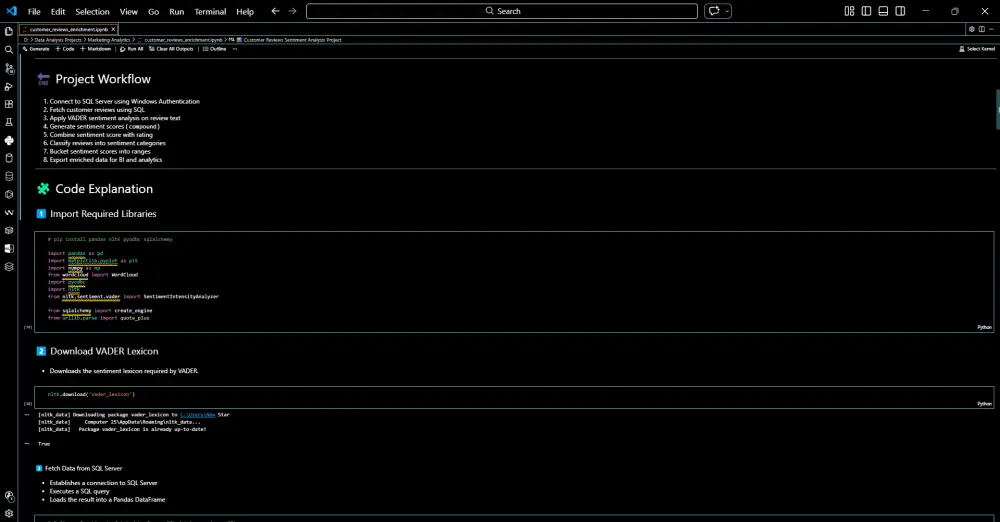
Task: Click the Download VADER Lexicon heading
Action: click(x=105, y=351)
